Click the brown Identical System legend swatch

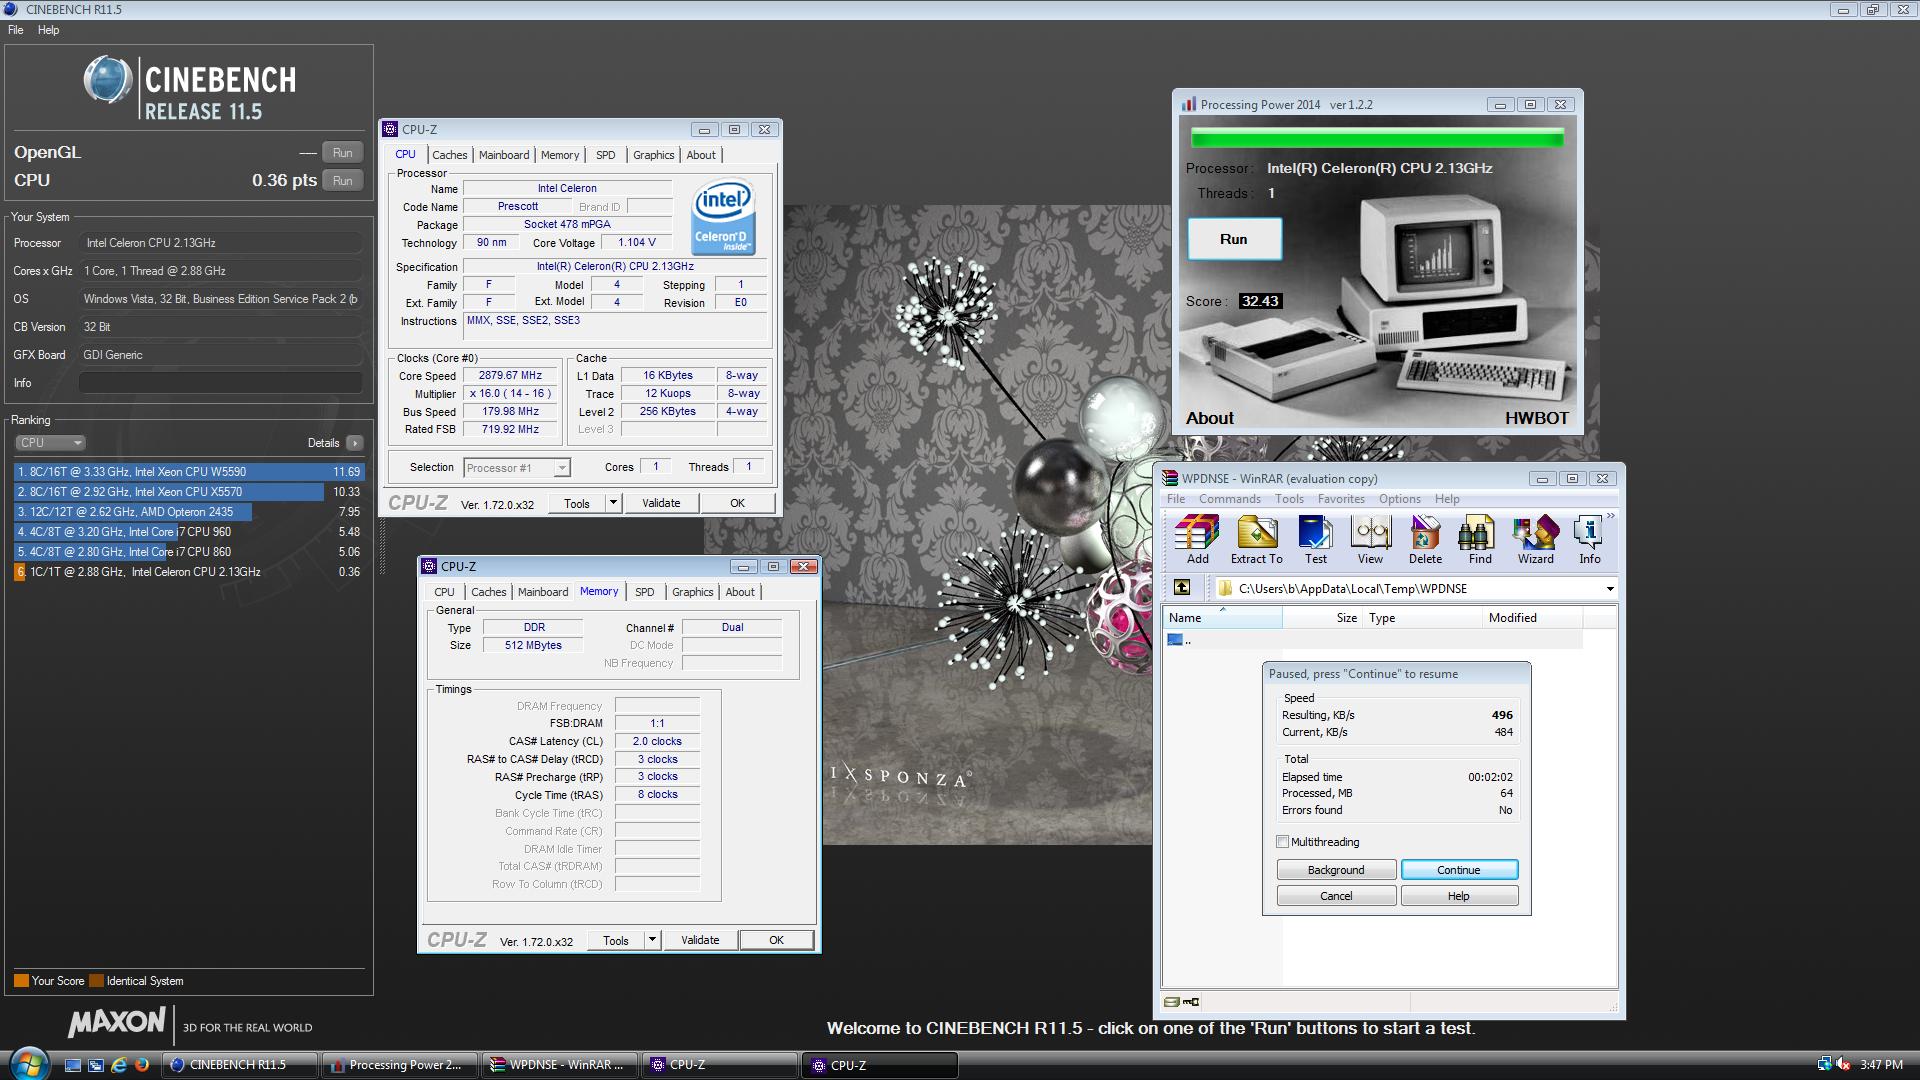96,981
